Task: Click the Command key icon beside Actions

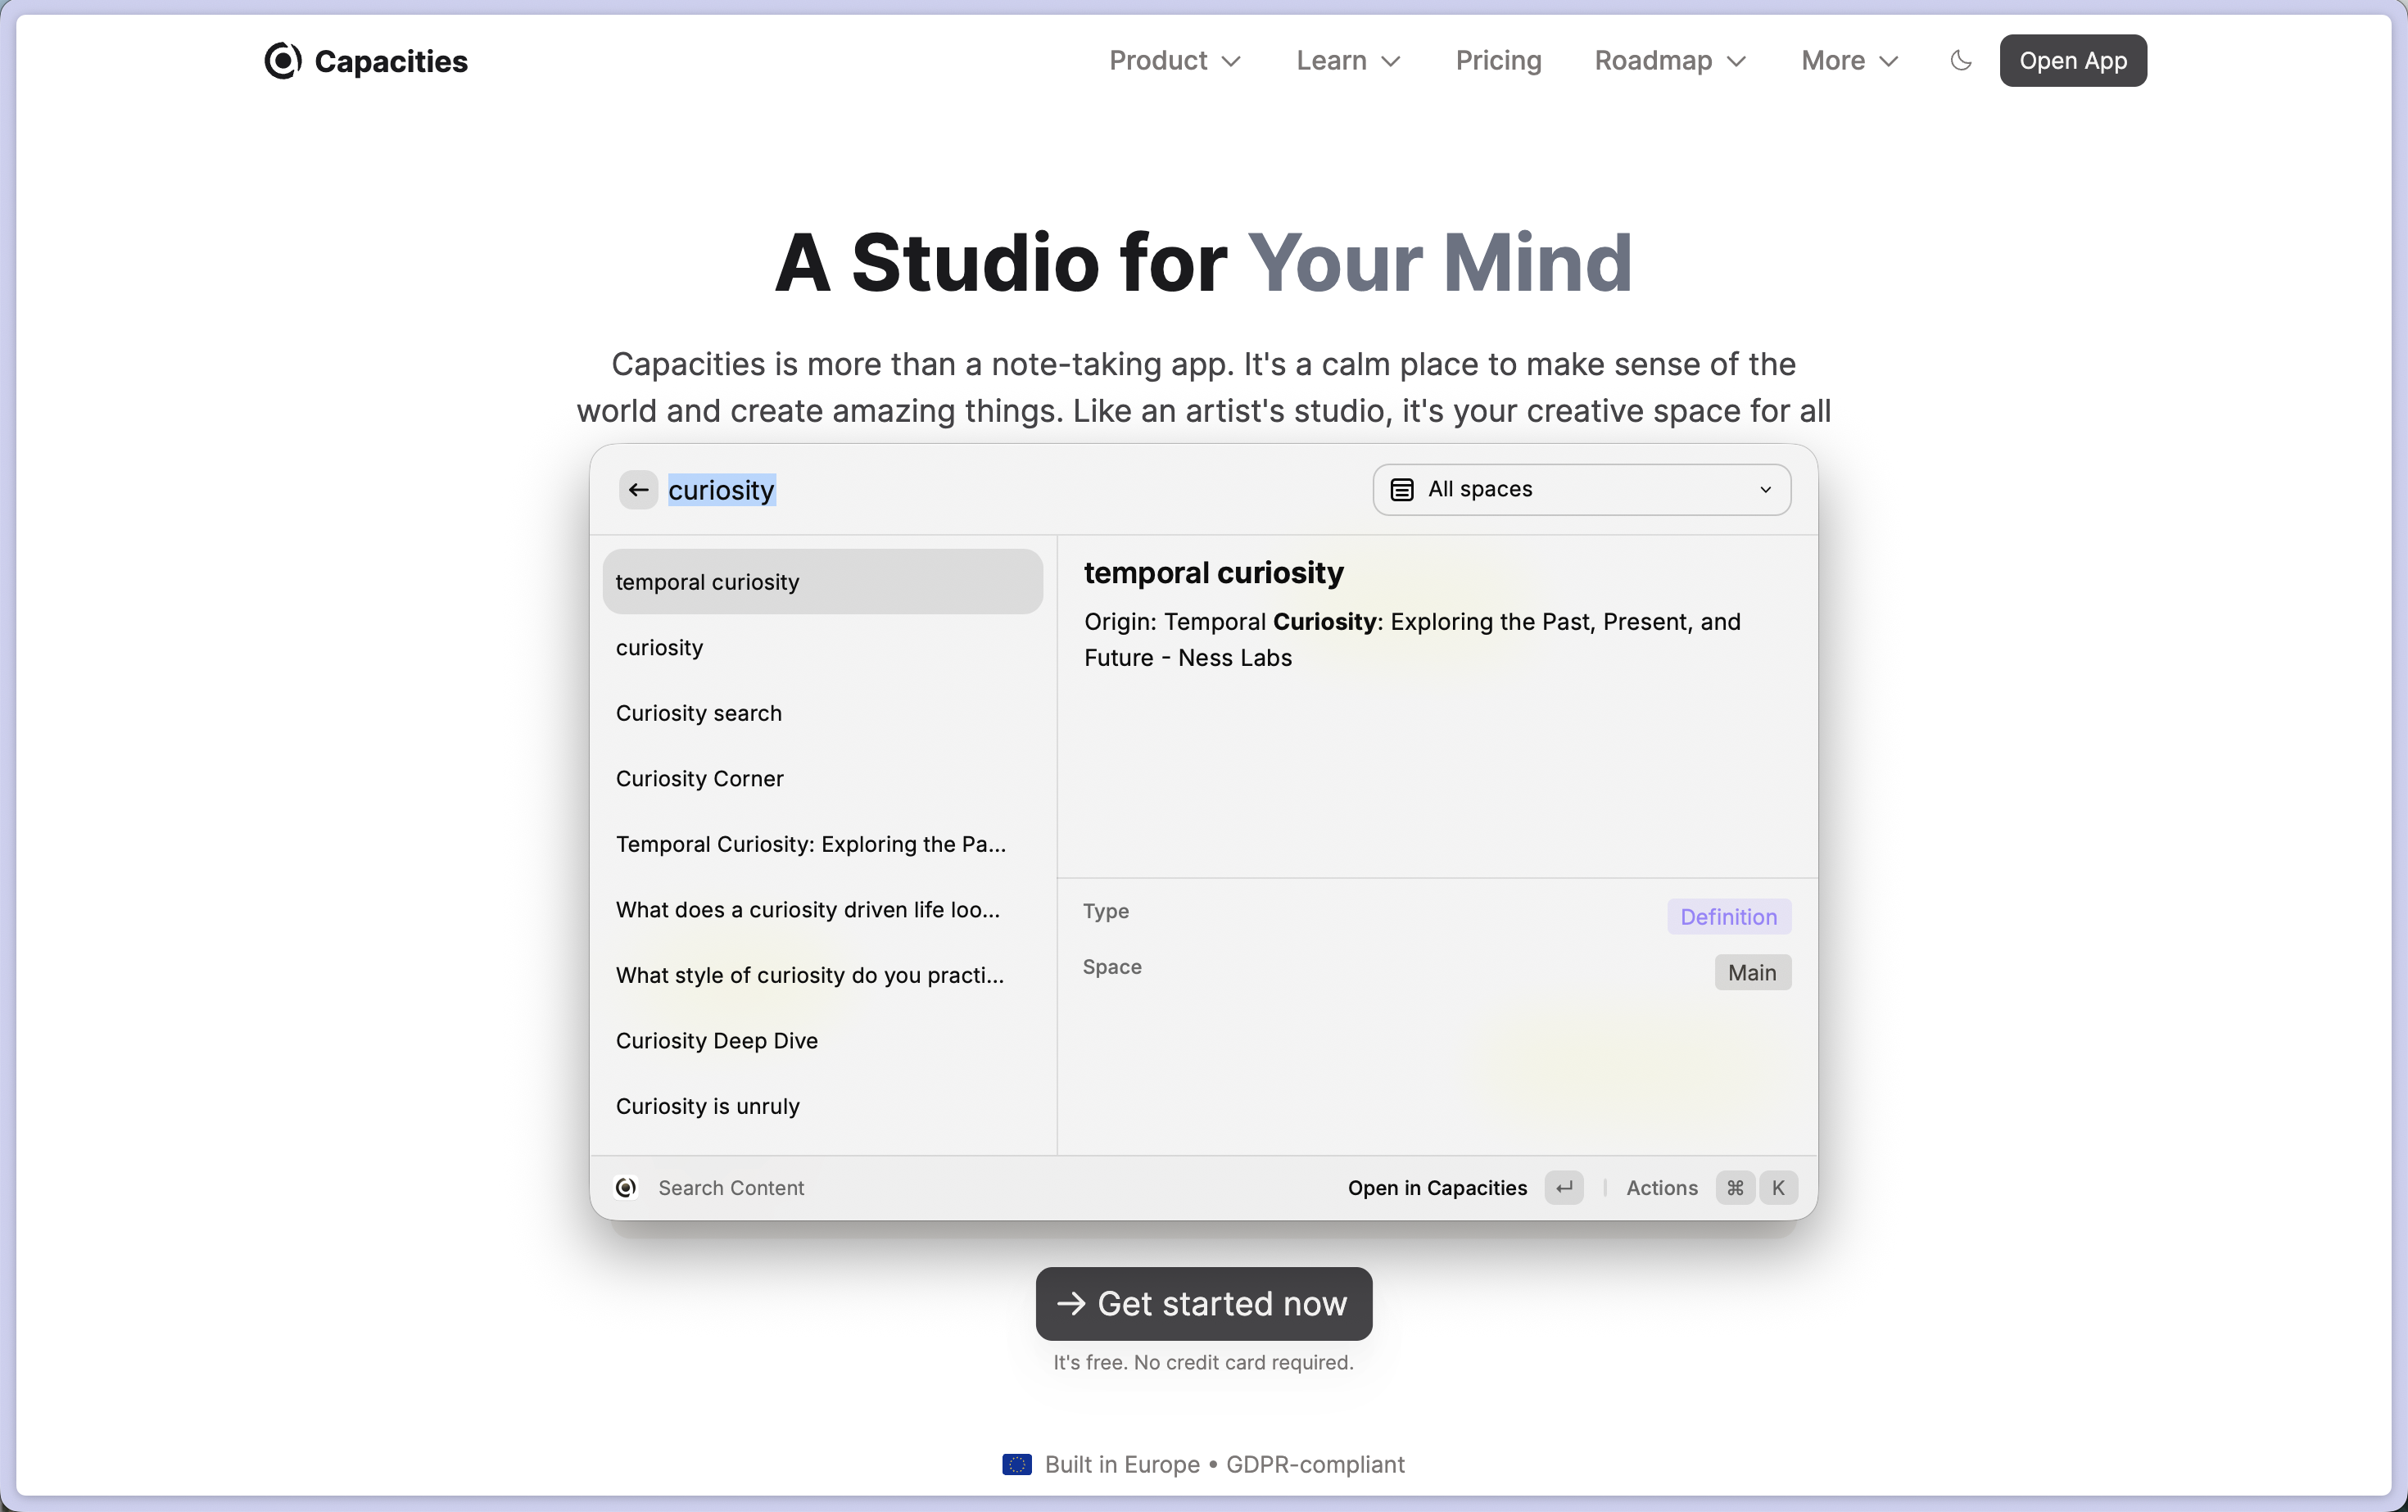Action: pos(1735,1188)
